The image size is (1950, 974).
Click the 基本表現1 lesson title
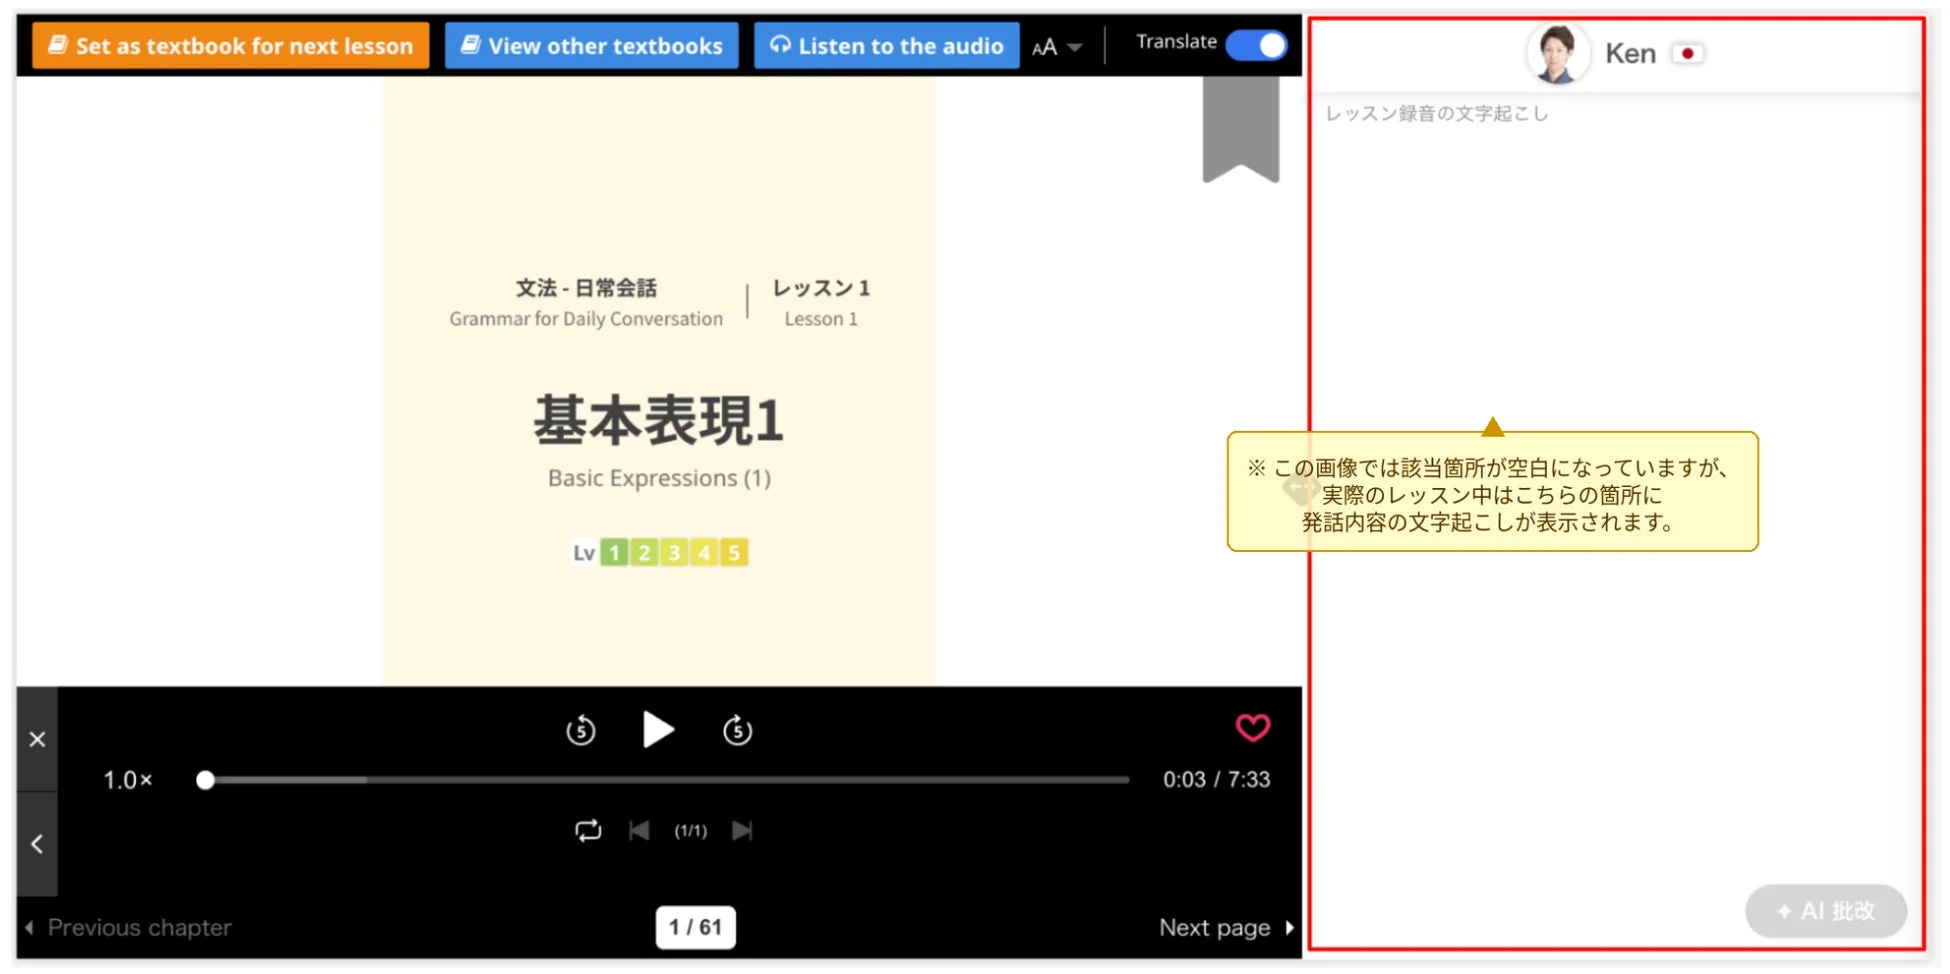click(x=658, y=421)
